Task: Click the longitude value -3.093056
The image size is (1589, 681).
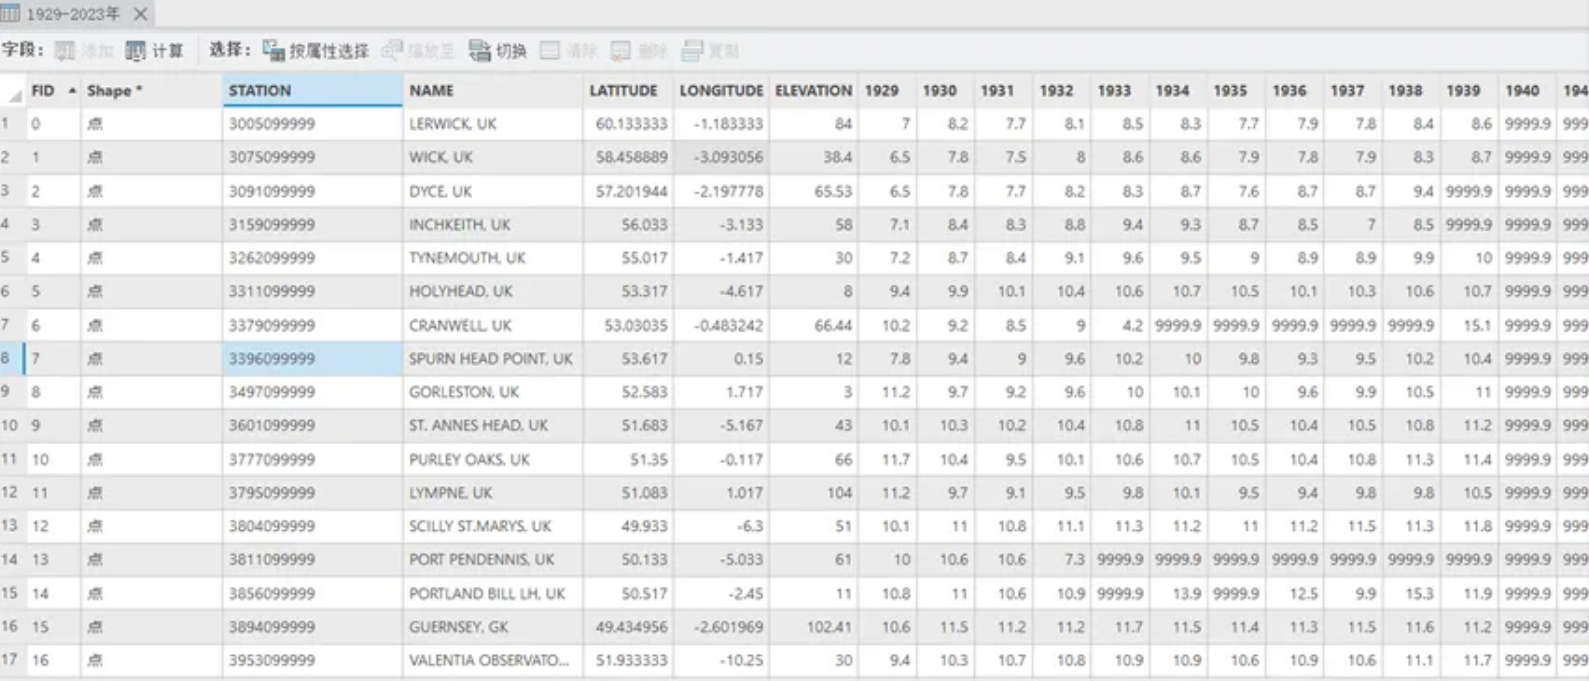Action: pos(721,157)
